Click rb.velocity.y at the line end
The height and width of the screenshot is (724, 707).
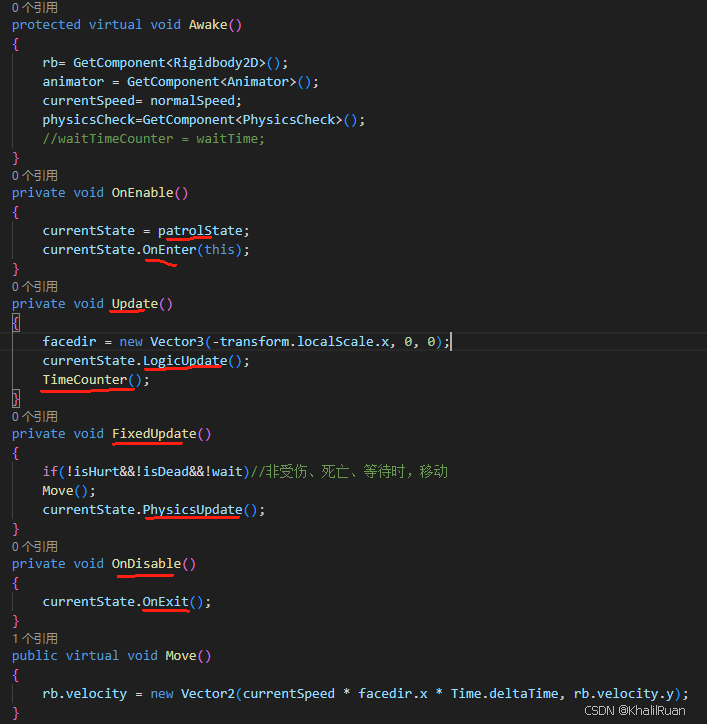624,694
